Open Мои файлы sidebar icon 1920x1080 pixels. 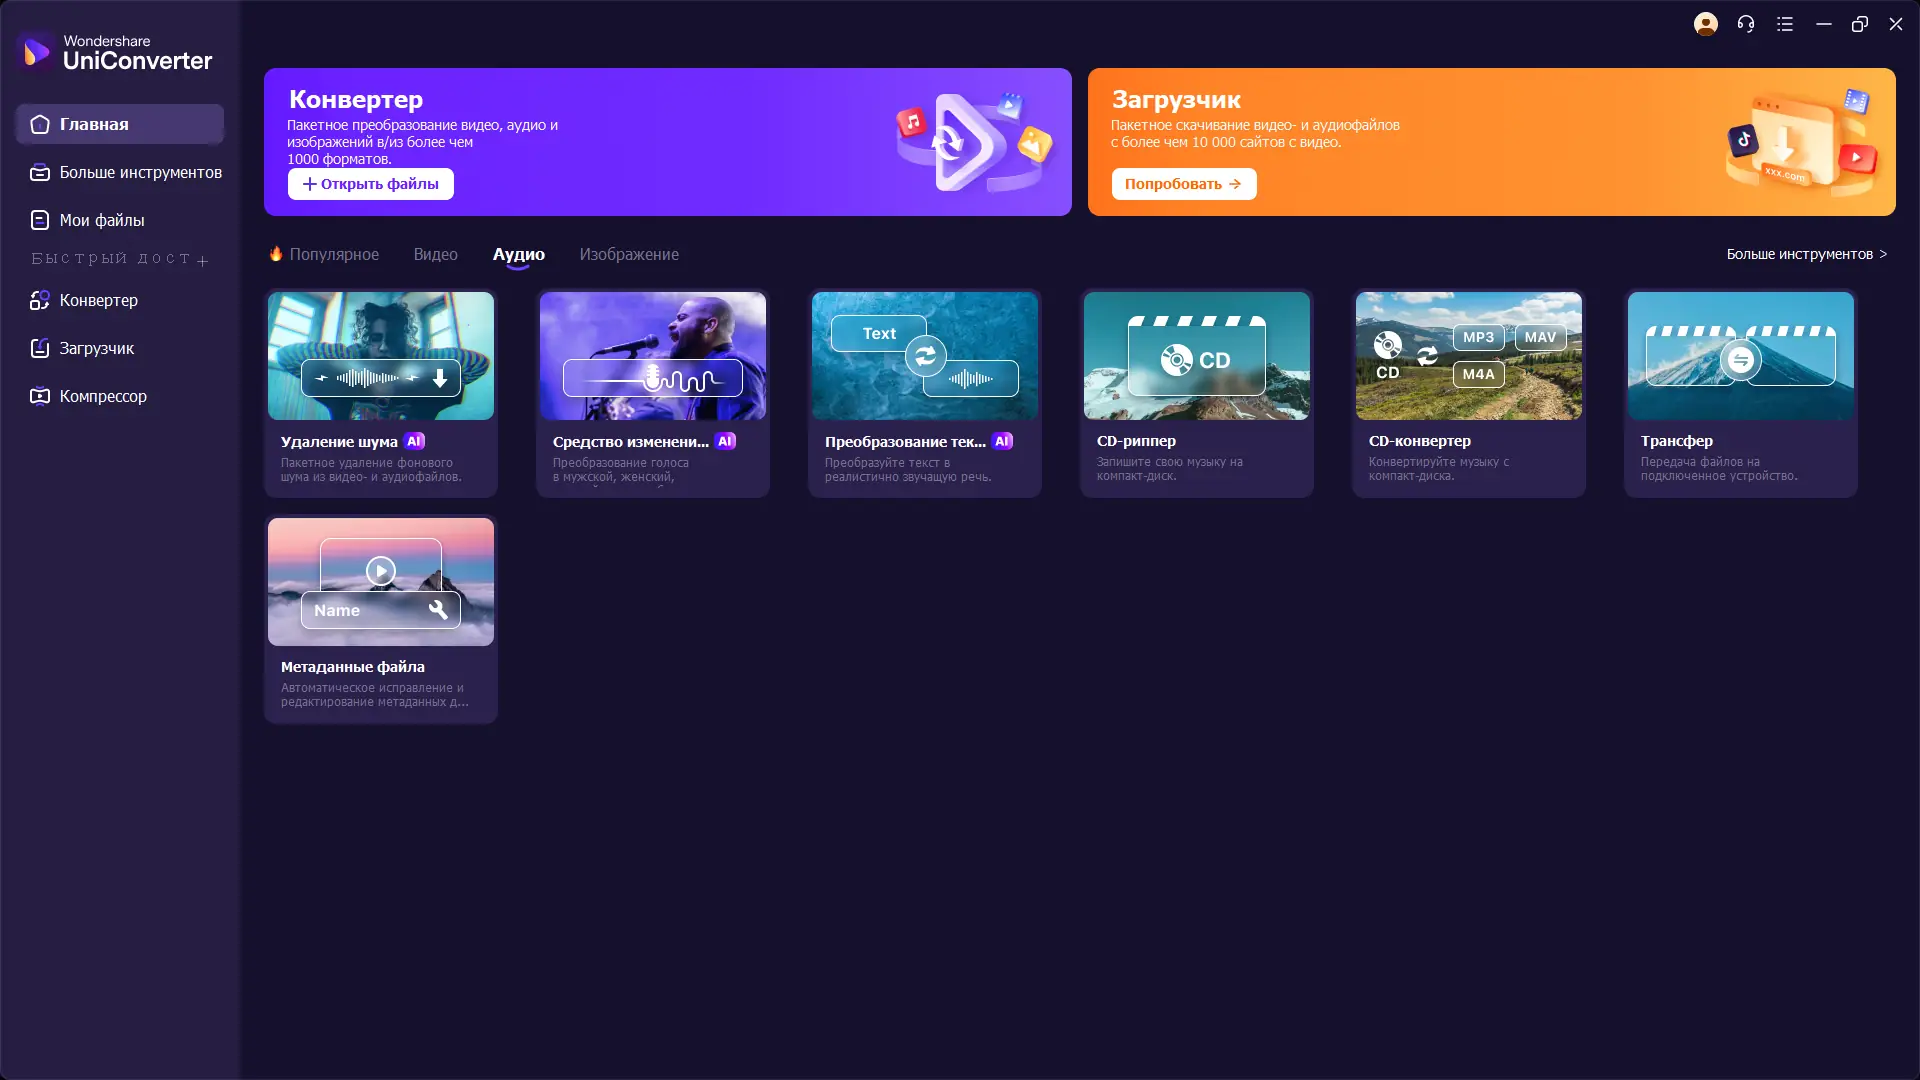point(40,220)
